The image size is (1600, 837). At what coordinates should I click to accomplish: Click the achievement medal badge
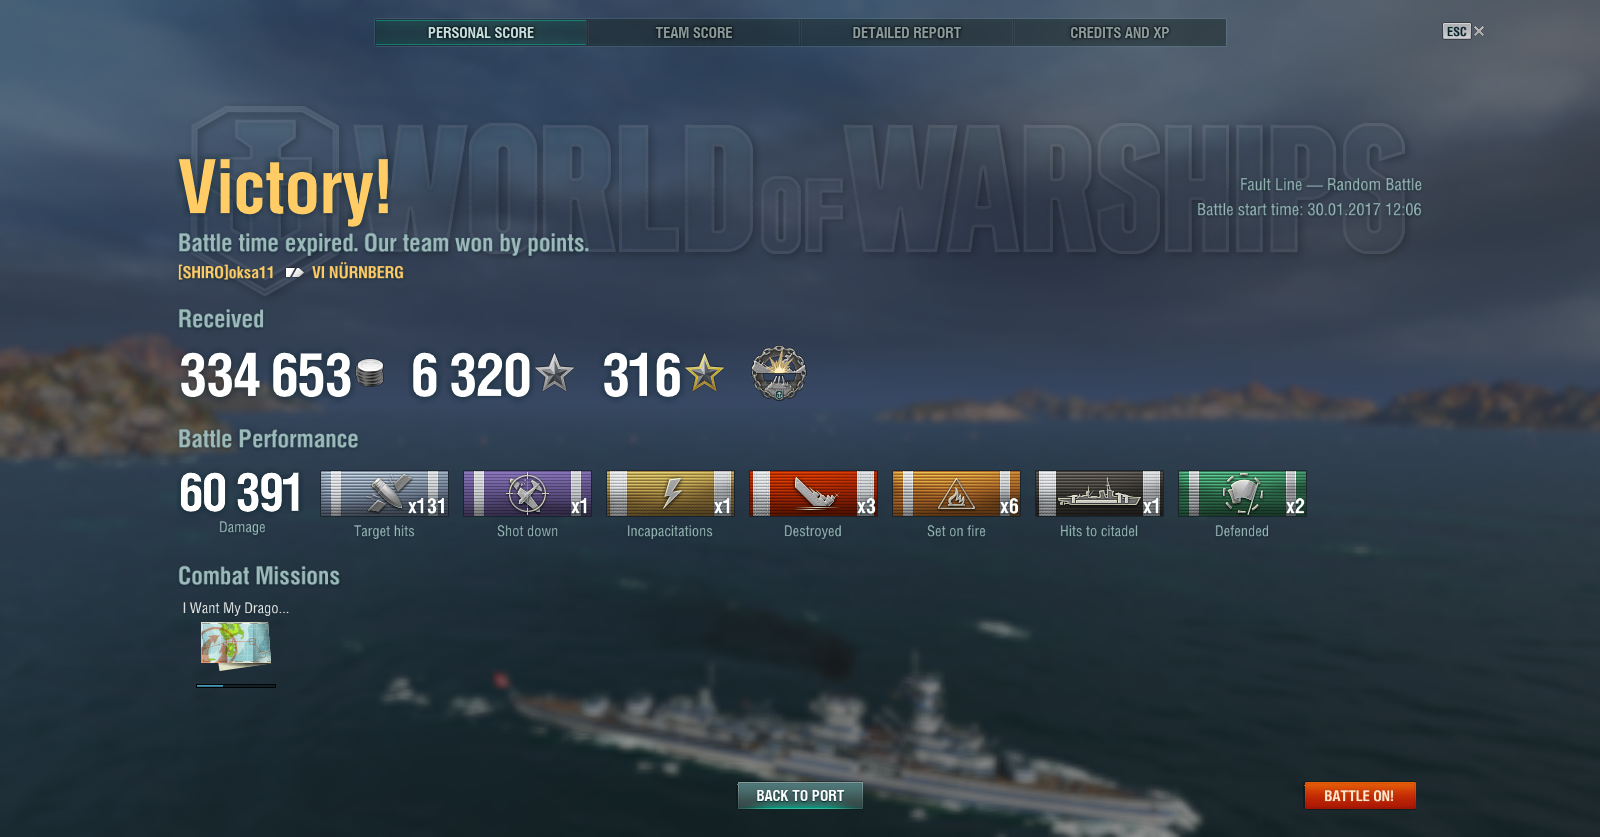779,374
